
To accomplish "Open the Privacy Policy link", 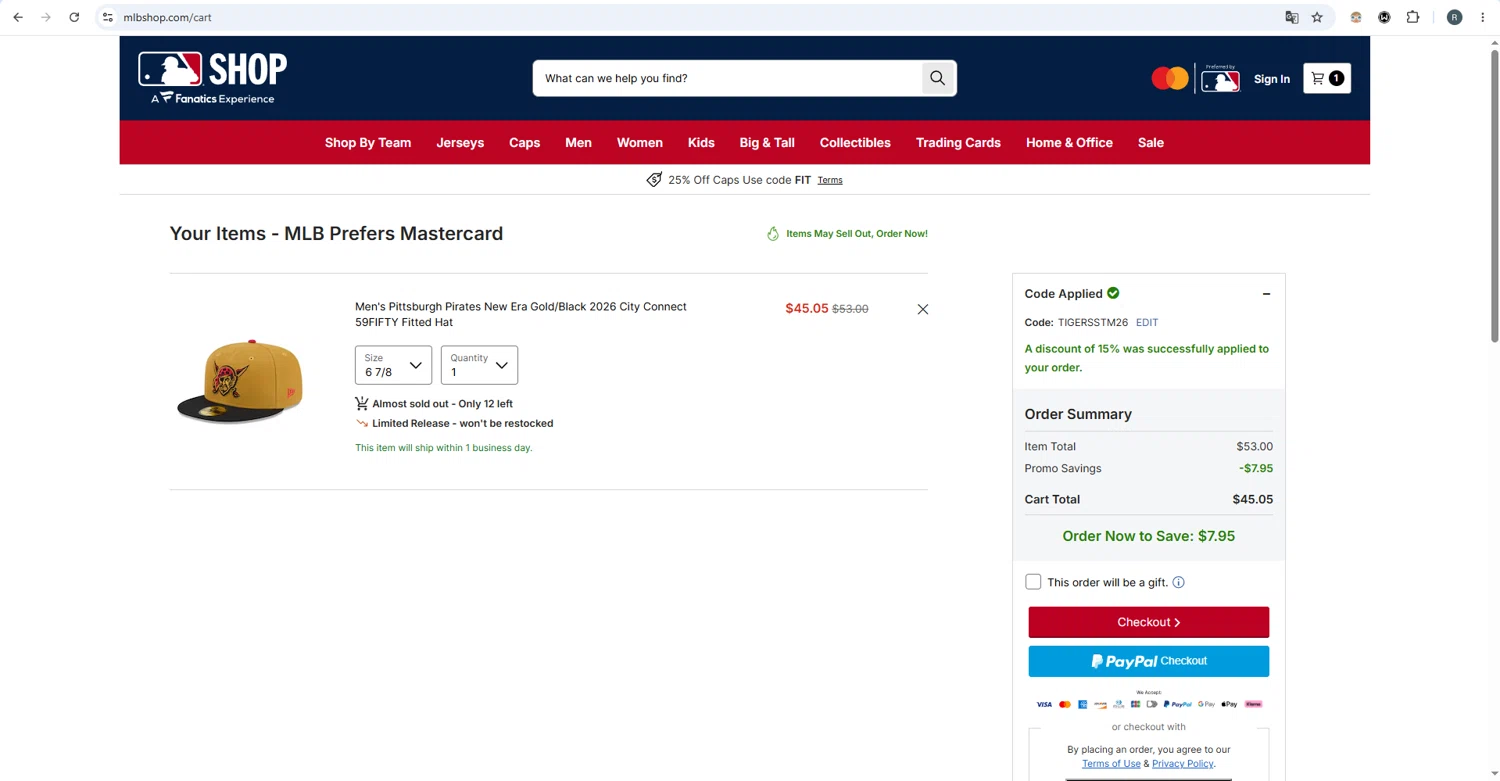I will tap(1183, 764).
